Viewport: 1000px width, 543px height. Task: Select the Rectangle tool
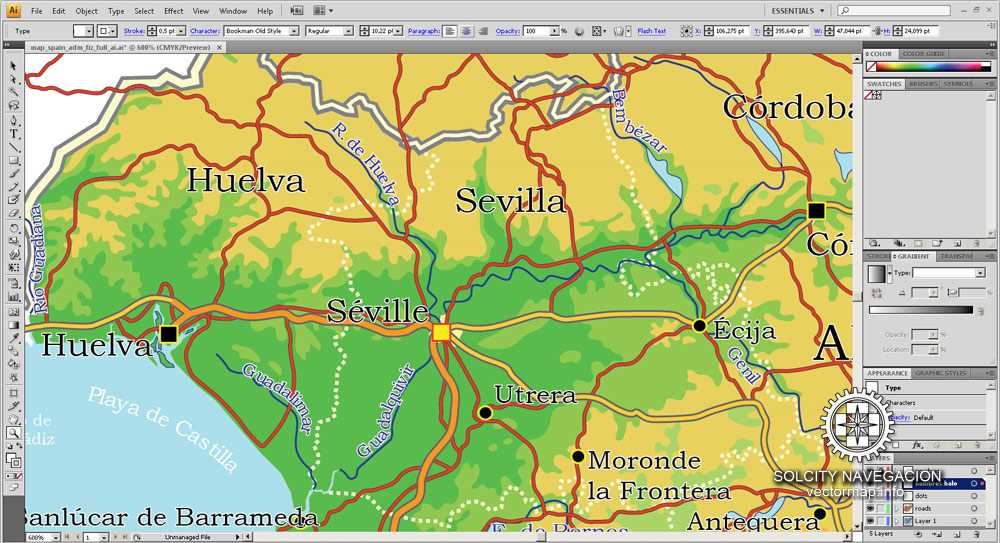coord(13,160)
